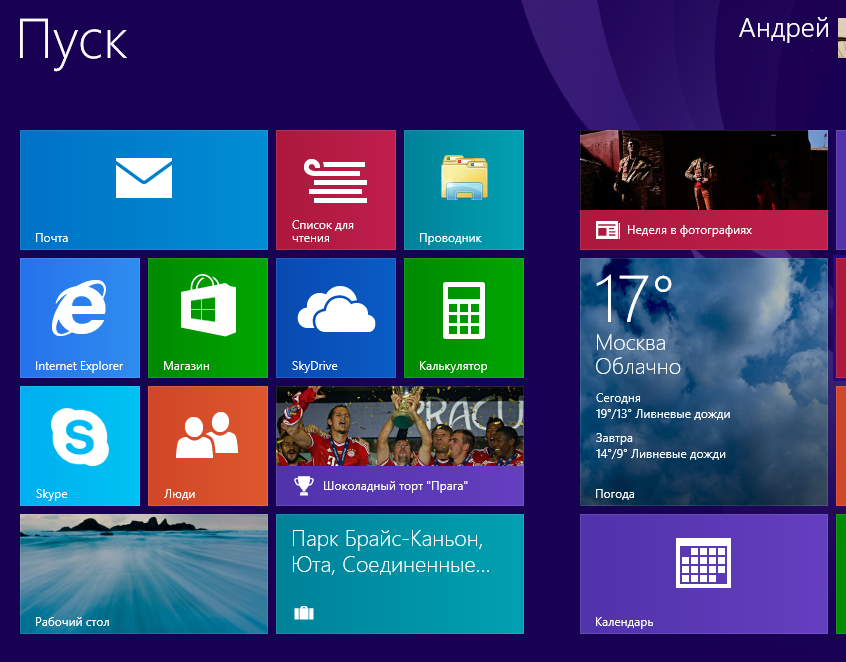Click the newspaper icon beside Неделя в фотографиях
846x662 pixels.
[x=608, y=230]
